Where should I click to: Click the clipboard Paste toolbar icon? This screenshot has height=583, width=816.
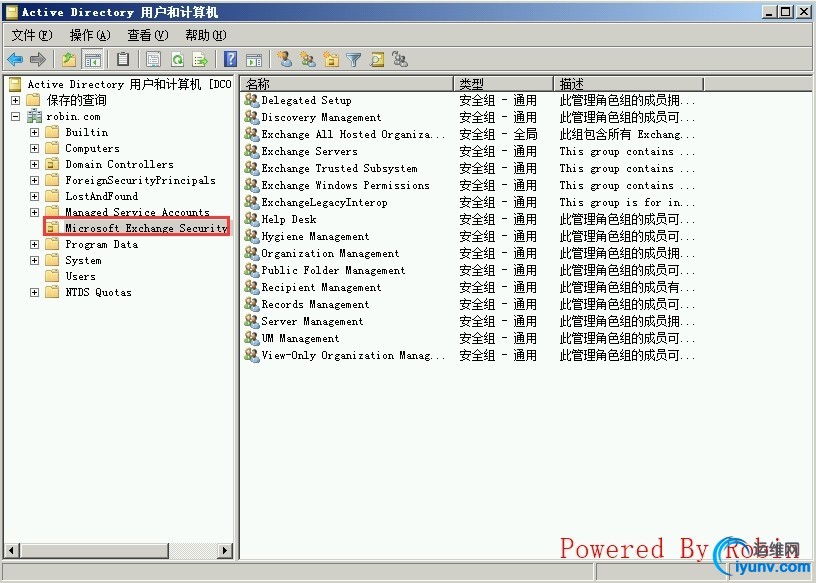123,59
